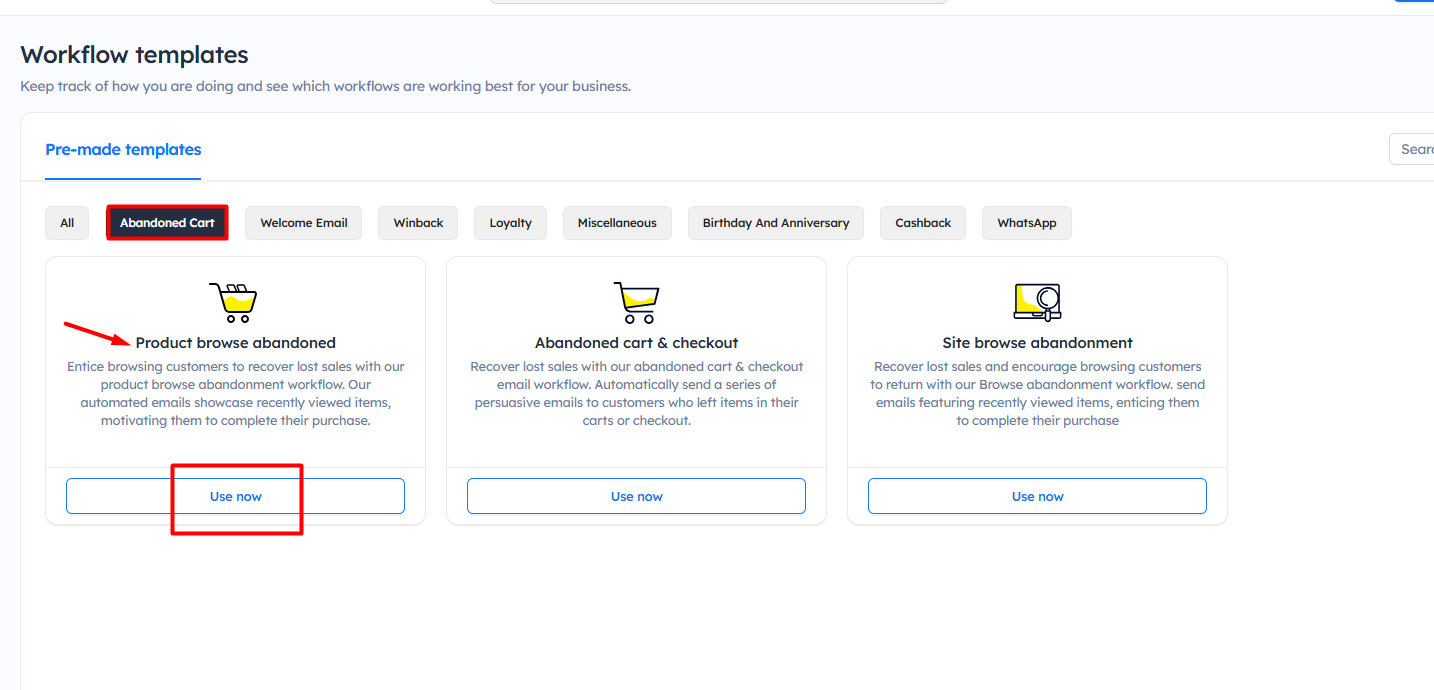Open the Pre-made templates tab
1434x690 pixels.
(x=123, y=150)
